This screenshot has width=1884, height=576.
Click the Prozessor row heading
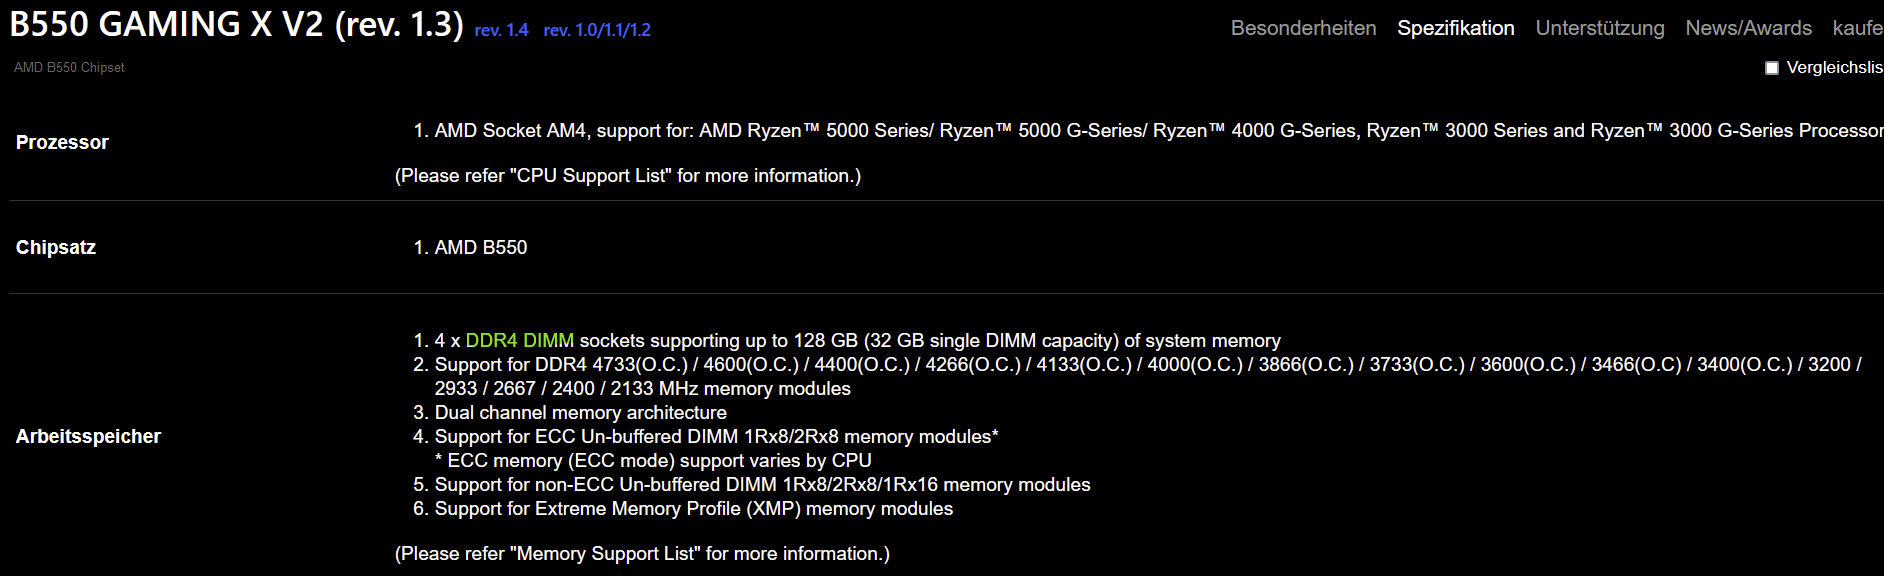[x=62, y=142]
